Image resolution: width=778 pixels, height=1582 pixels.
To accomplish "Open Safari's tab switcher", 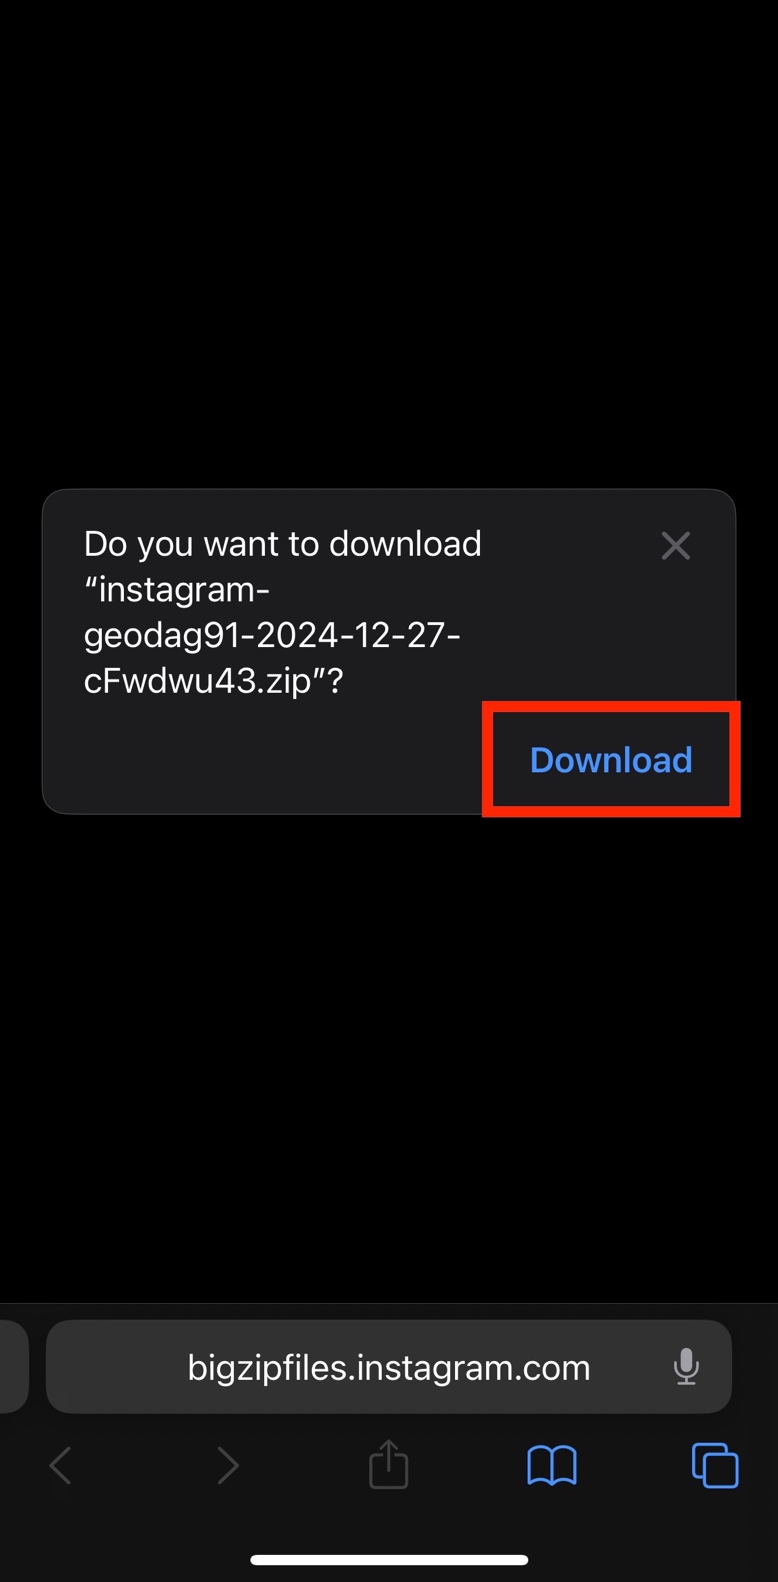I will tap(715, 1466).
